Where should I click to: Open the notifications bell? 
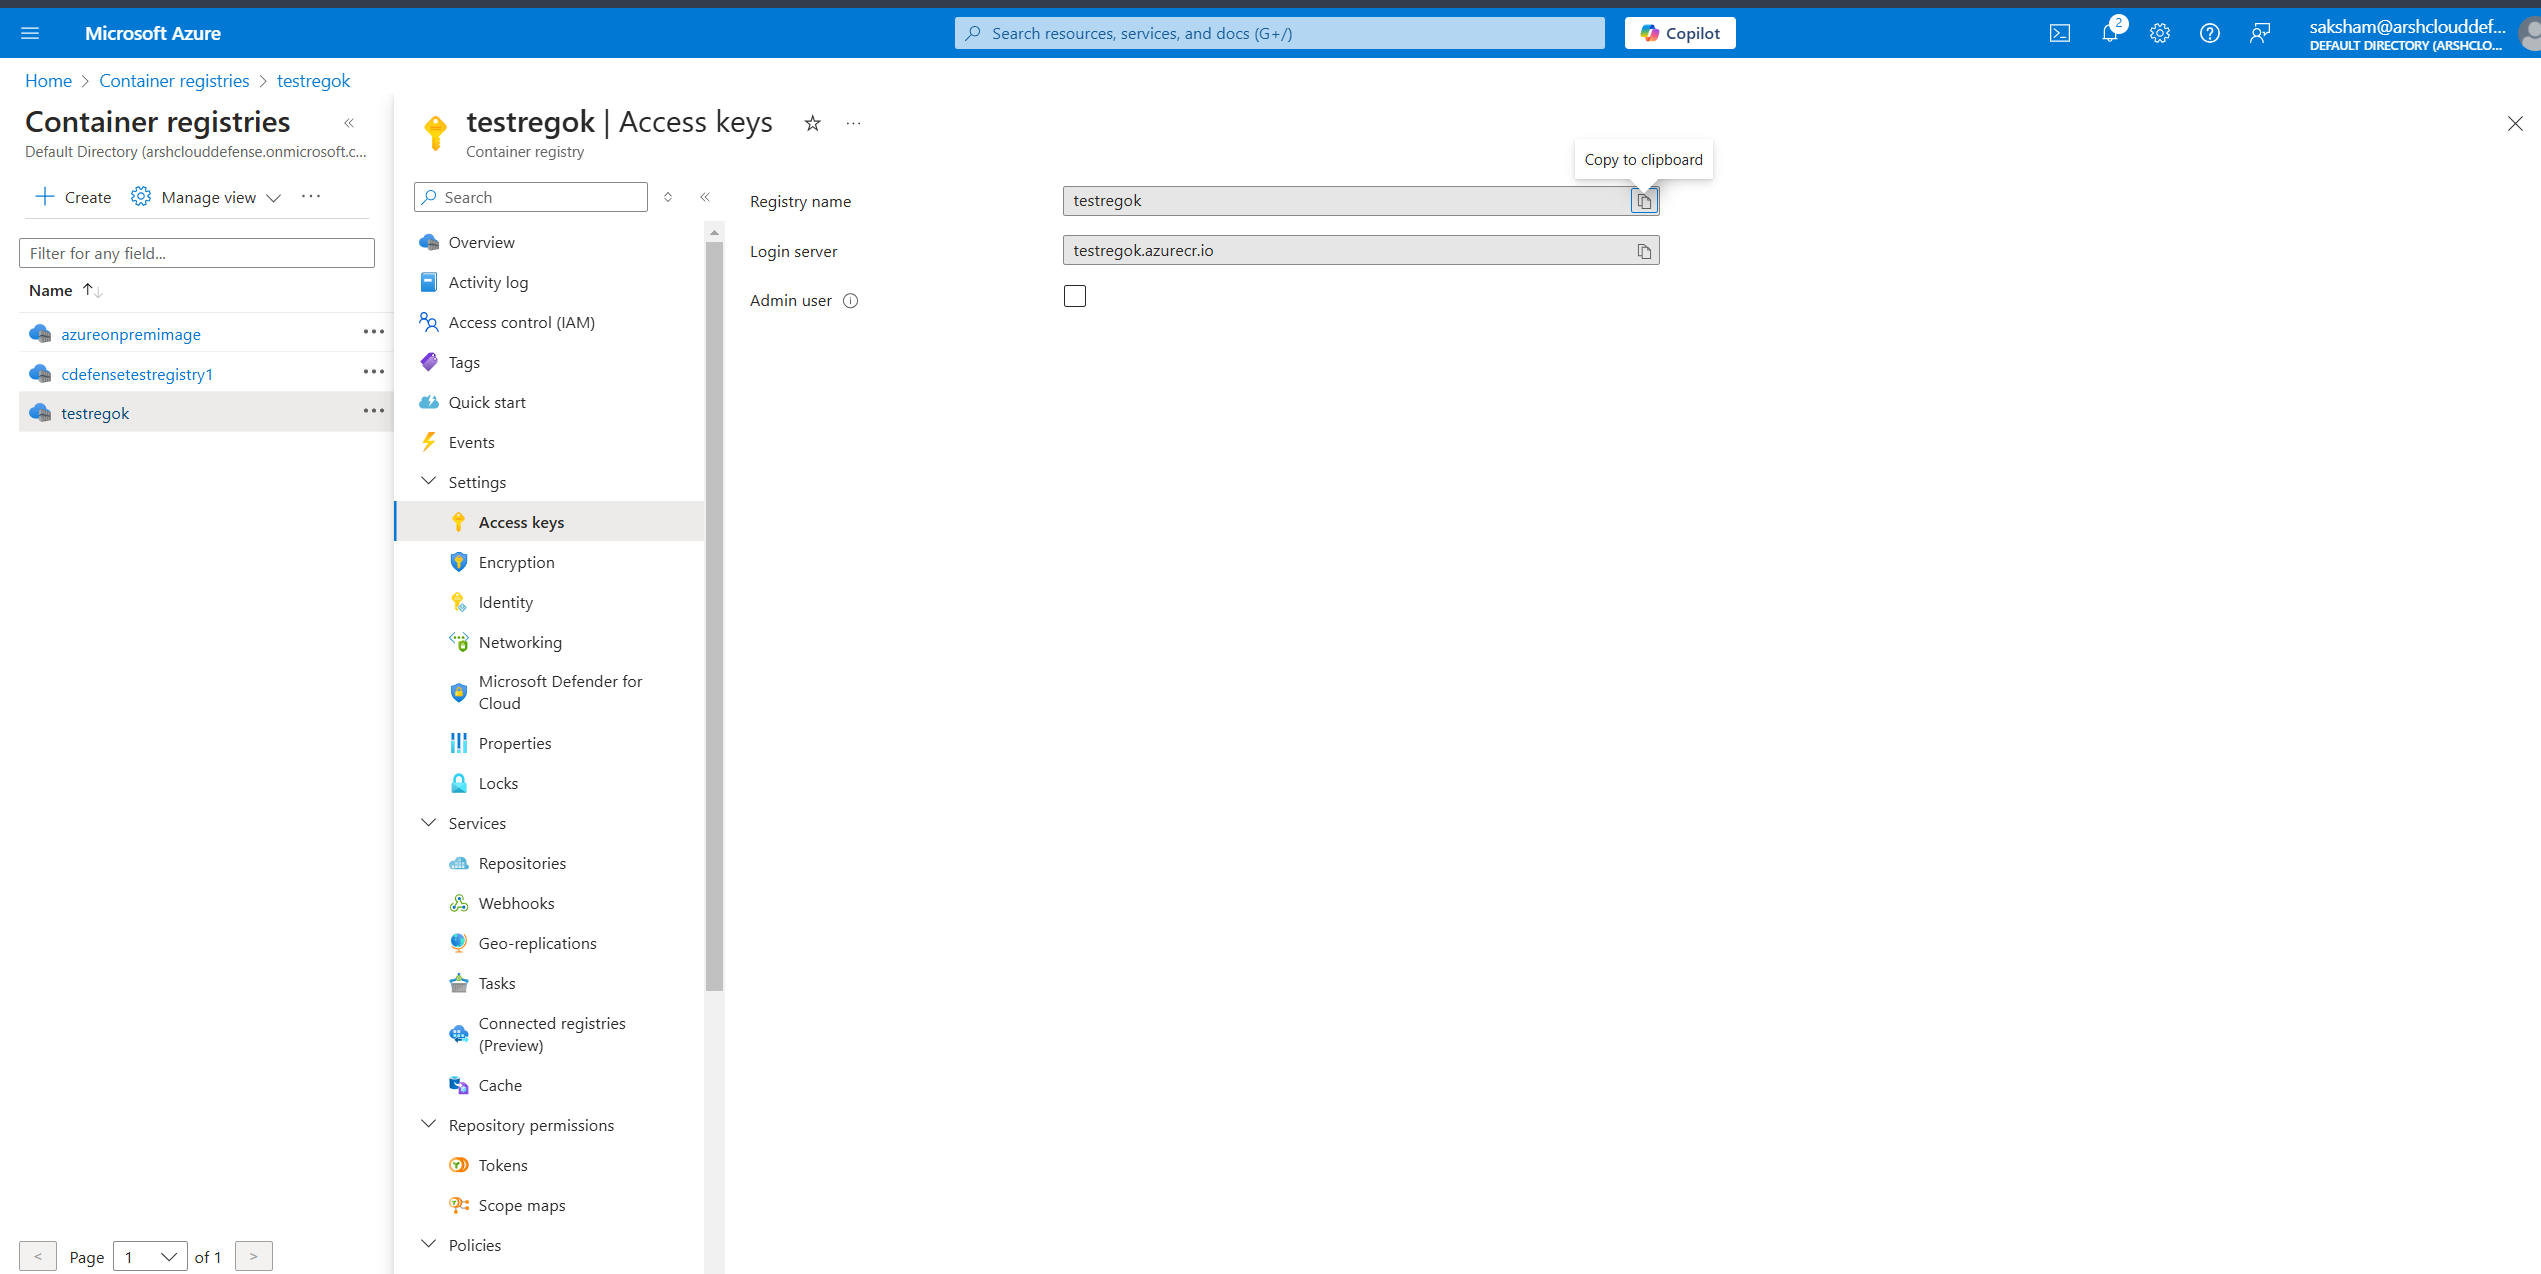[2109, 33]
